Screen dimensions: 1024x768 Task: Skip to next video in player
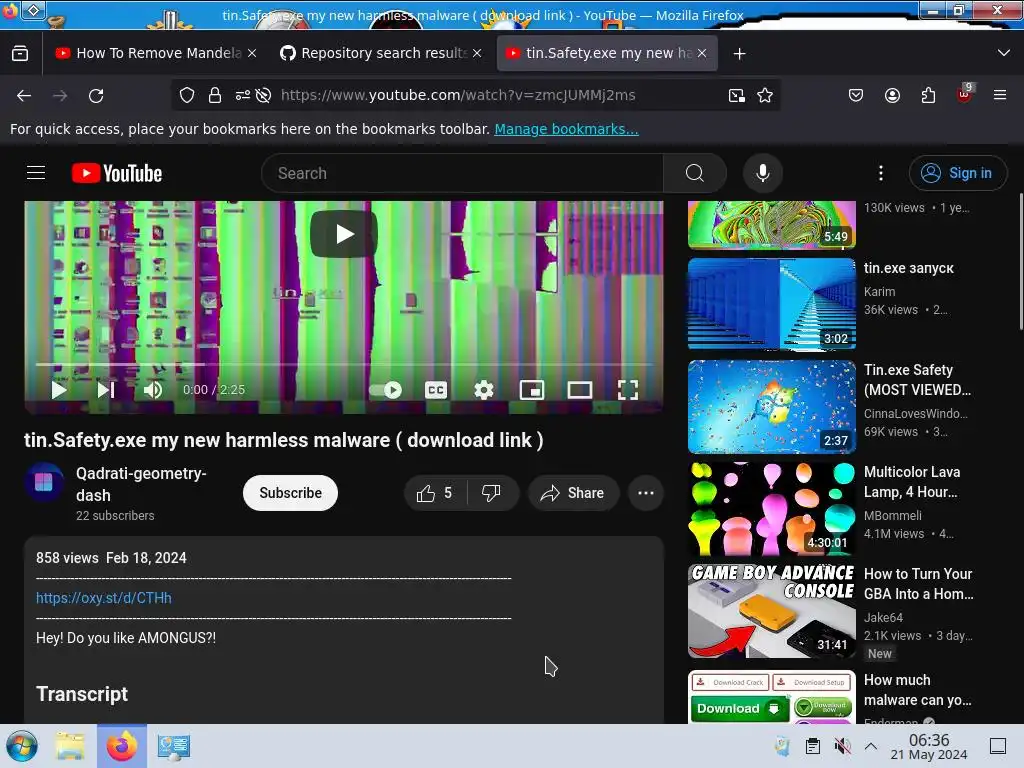point(106,390)
